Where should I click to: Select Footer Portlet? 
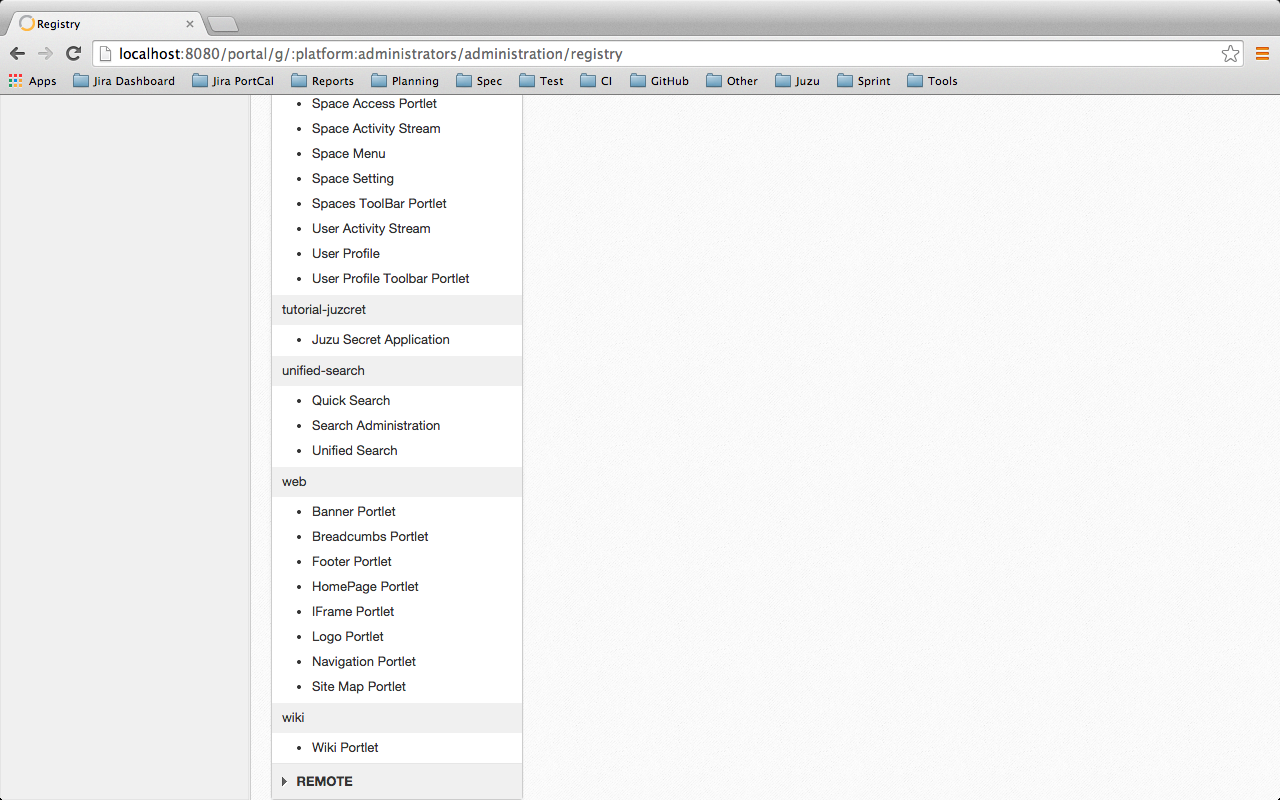352,562
